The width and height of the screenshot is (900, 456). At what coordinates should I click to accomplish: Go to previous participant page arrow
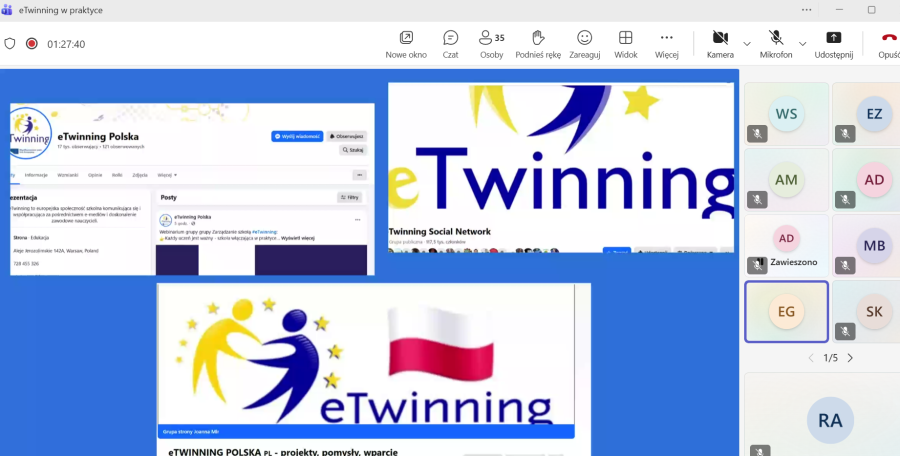(x=809, y=358)
